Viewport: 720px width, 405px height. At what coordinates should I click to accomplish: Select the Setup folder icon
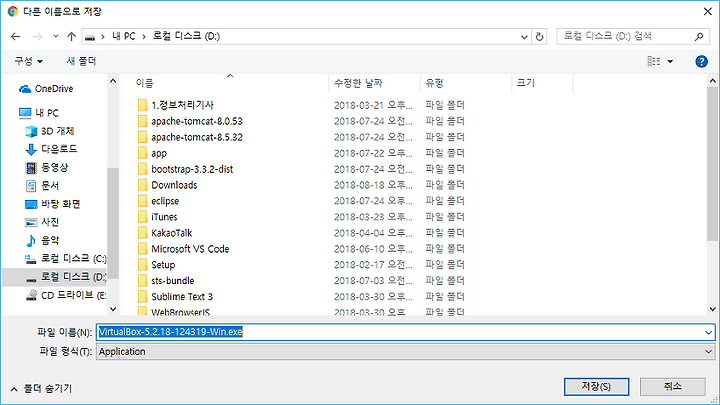click(143, 265)
